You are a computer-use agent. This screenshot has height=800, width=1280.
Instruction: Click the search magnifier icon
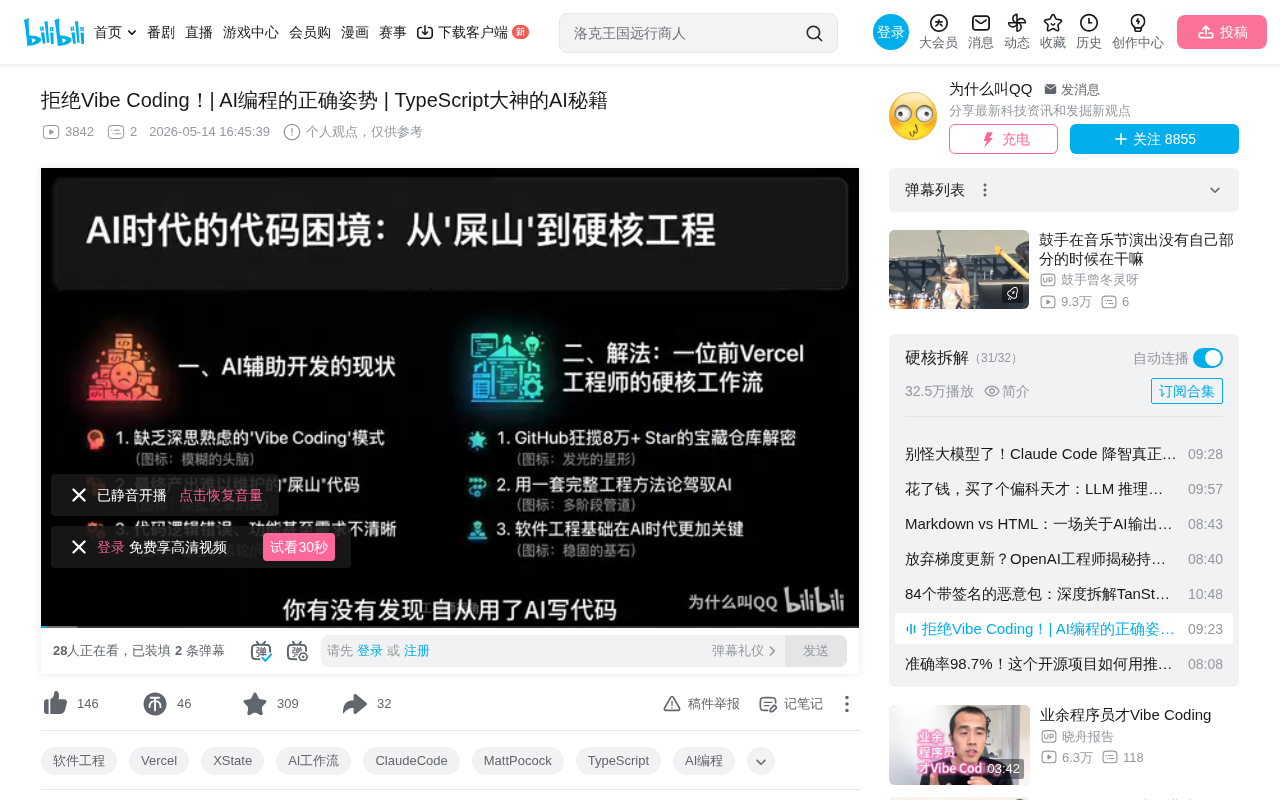point(814,33)
